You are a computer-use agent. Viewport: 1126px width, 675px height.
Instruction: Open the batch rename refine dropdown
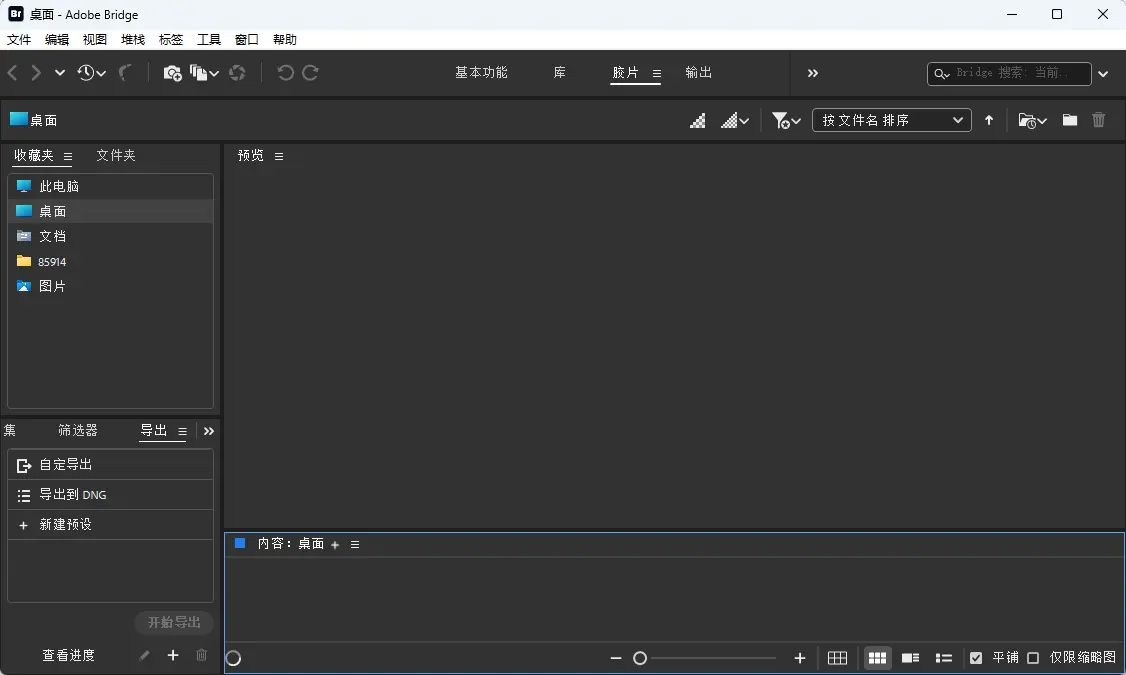click(x=204, y=73)
